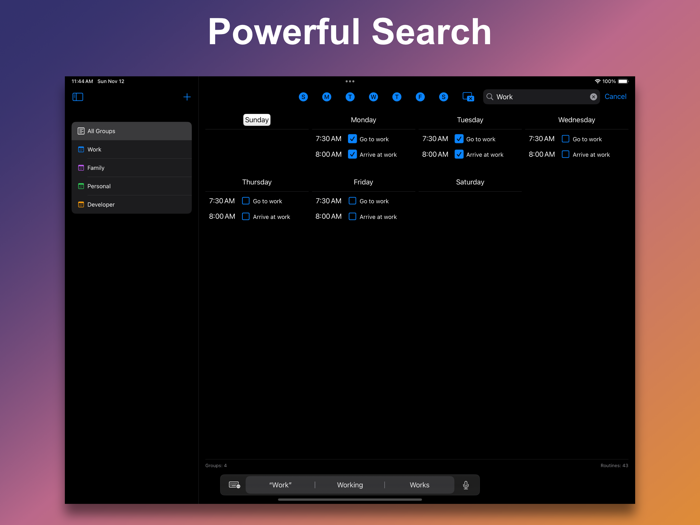Select the Family group
The width and height of the screenshot is (700, 525).
click(x=132, y=168)
